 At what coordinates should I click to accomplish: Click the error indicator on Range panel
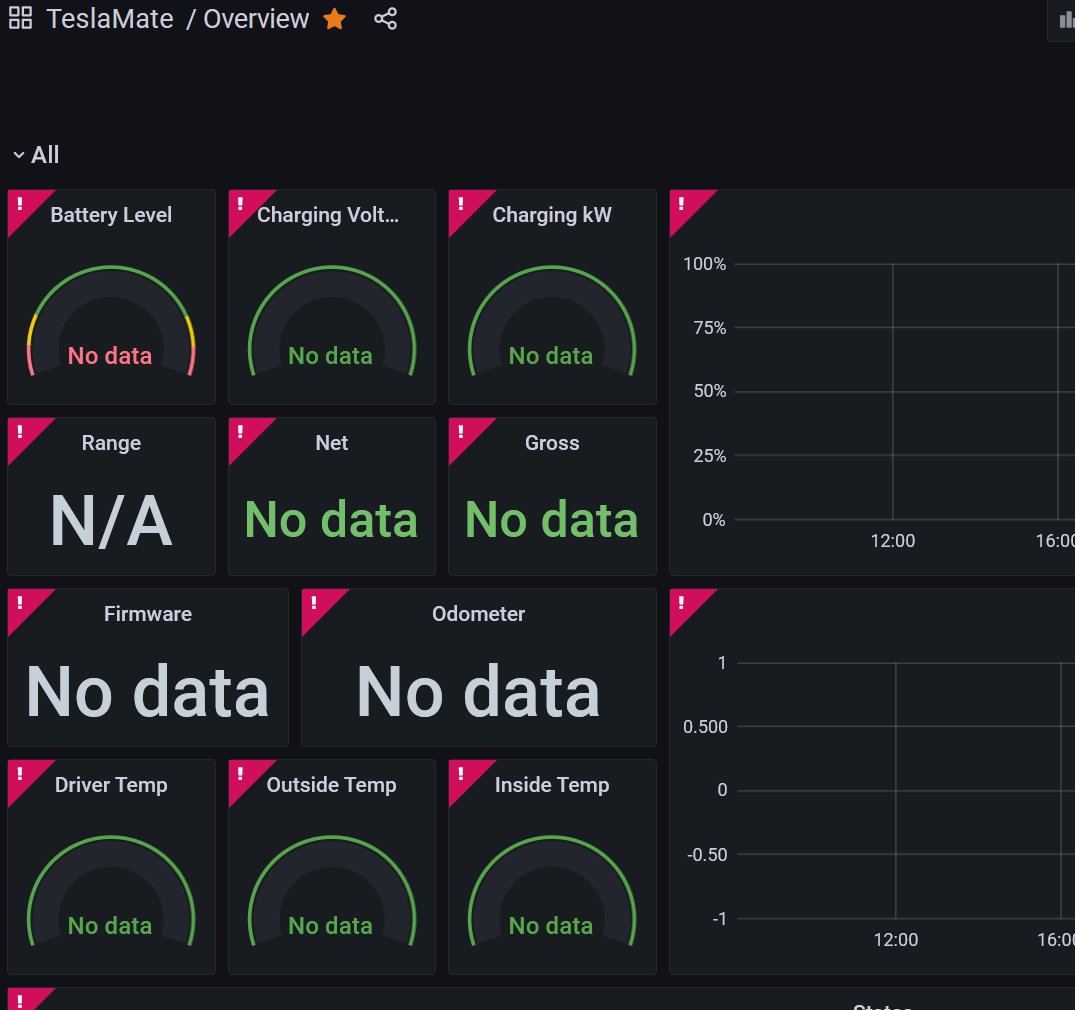pyautogui.click(x=18, y=431)
